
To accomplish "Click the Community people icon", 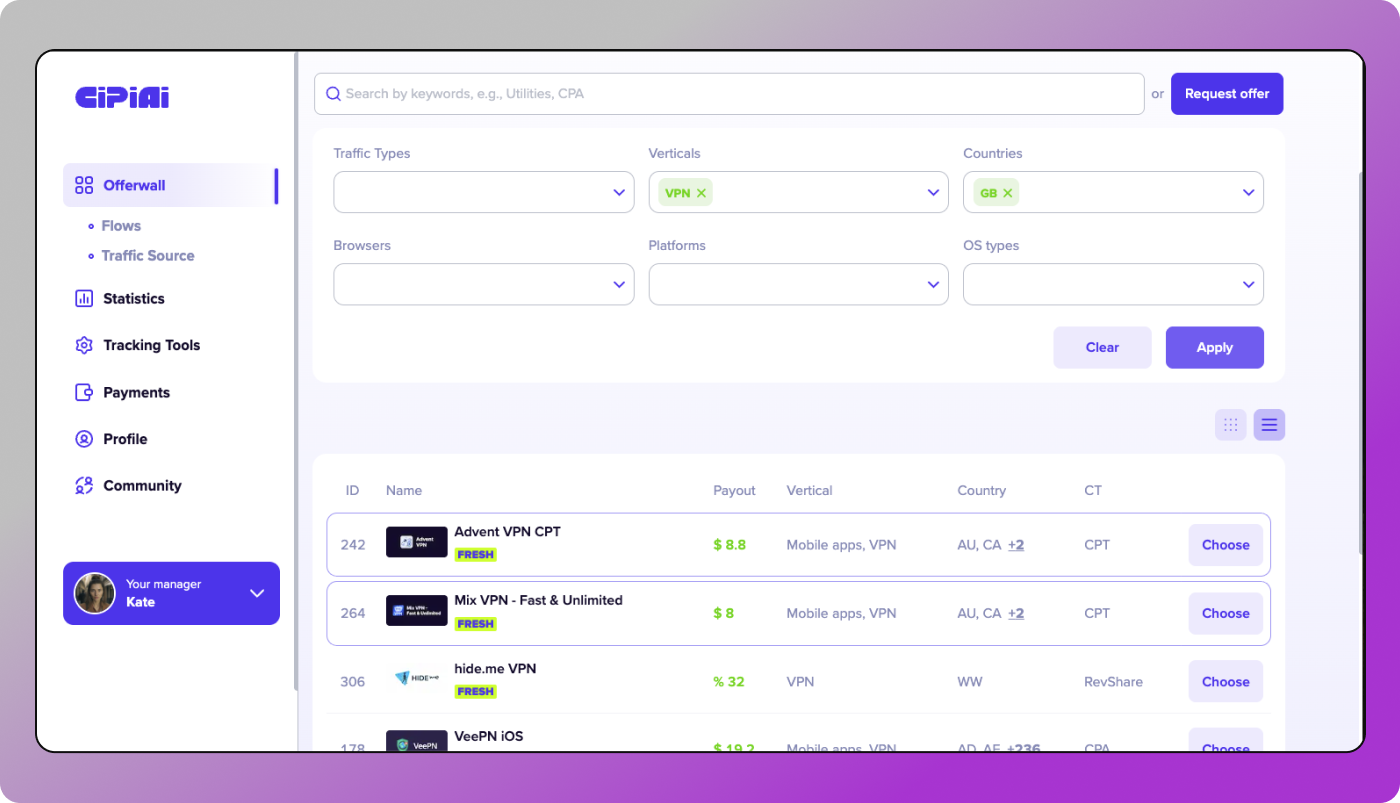I will (x=84, y=486).
